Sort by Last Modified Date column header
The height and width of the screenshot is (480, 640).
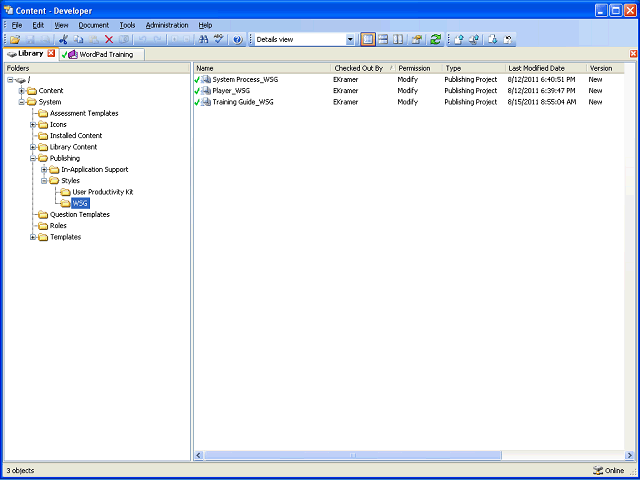546,68
